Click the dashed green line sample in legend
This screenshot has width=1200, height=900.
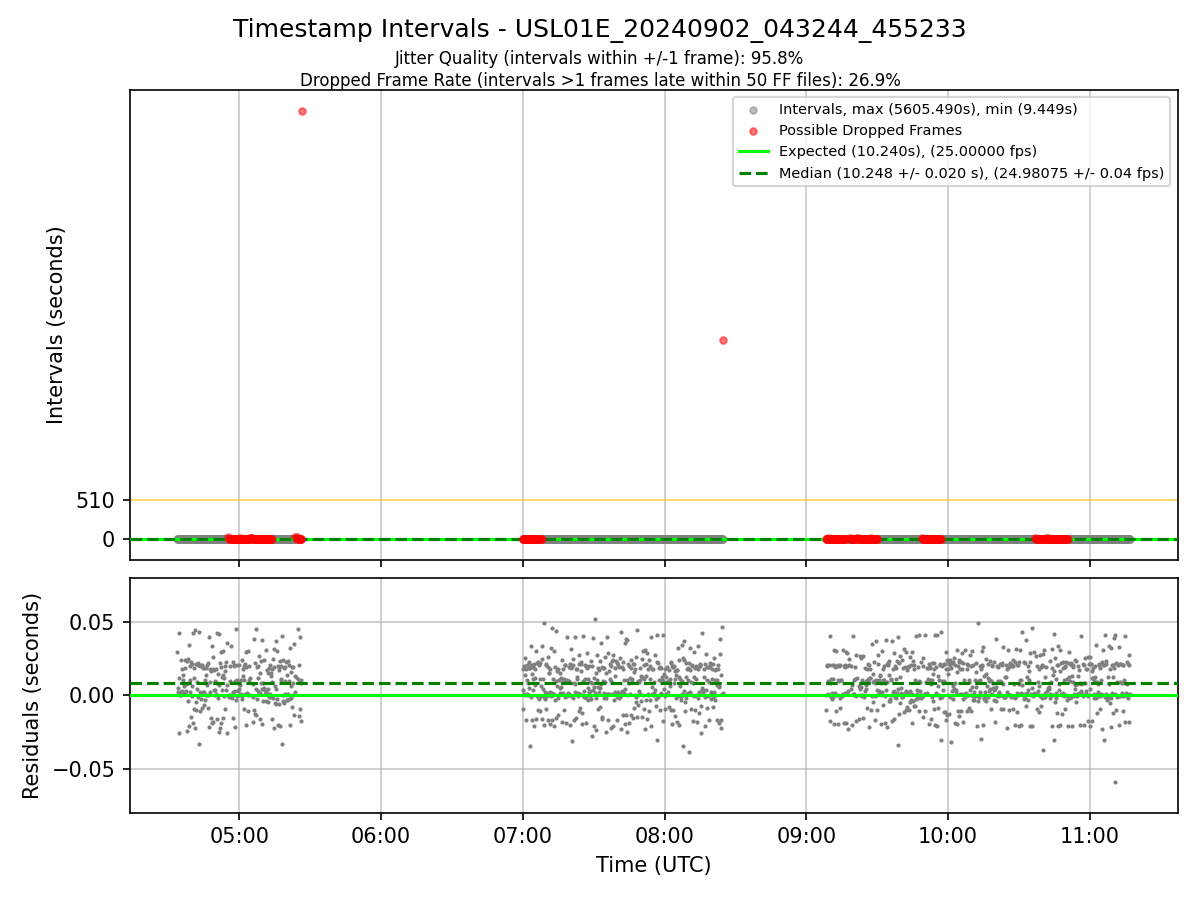754,173
